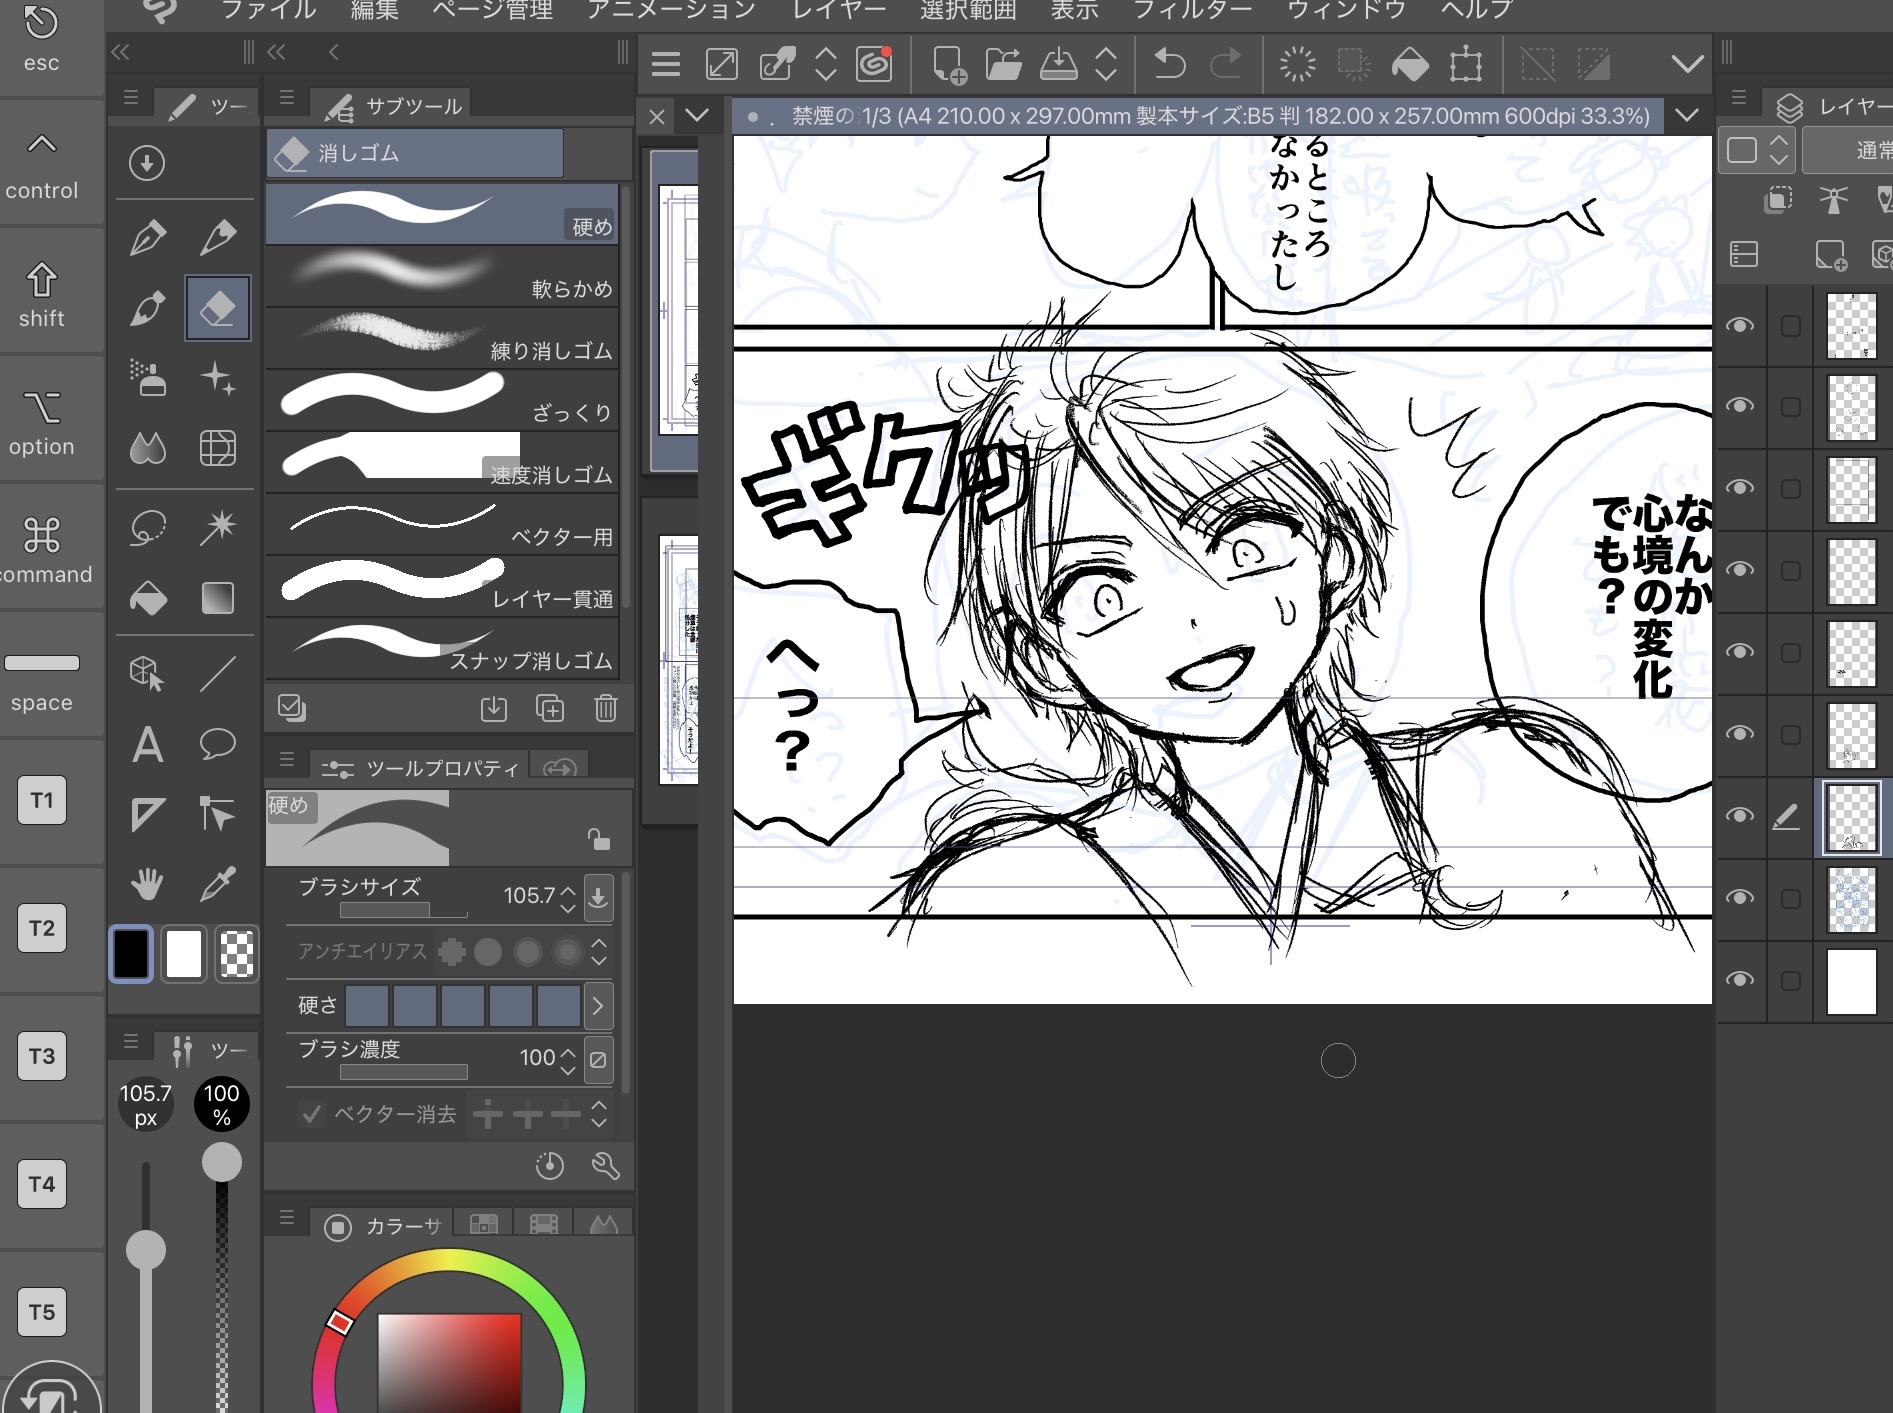This screenshot has height=1413, width=1893.
Task: Open the sub tool palette menu
Action: (287, 98)
